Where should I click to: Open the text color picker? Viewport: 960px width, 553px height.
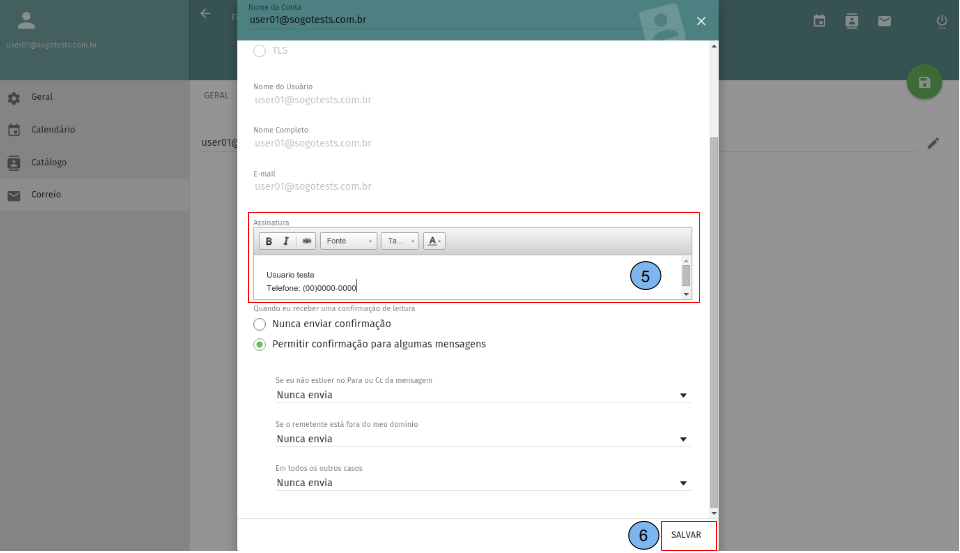(x=434, y=241)
